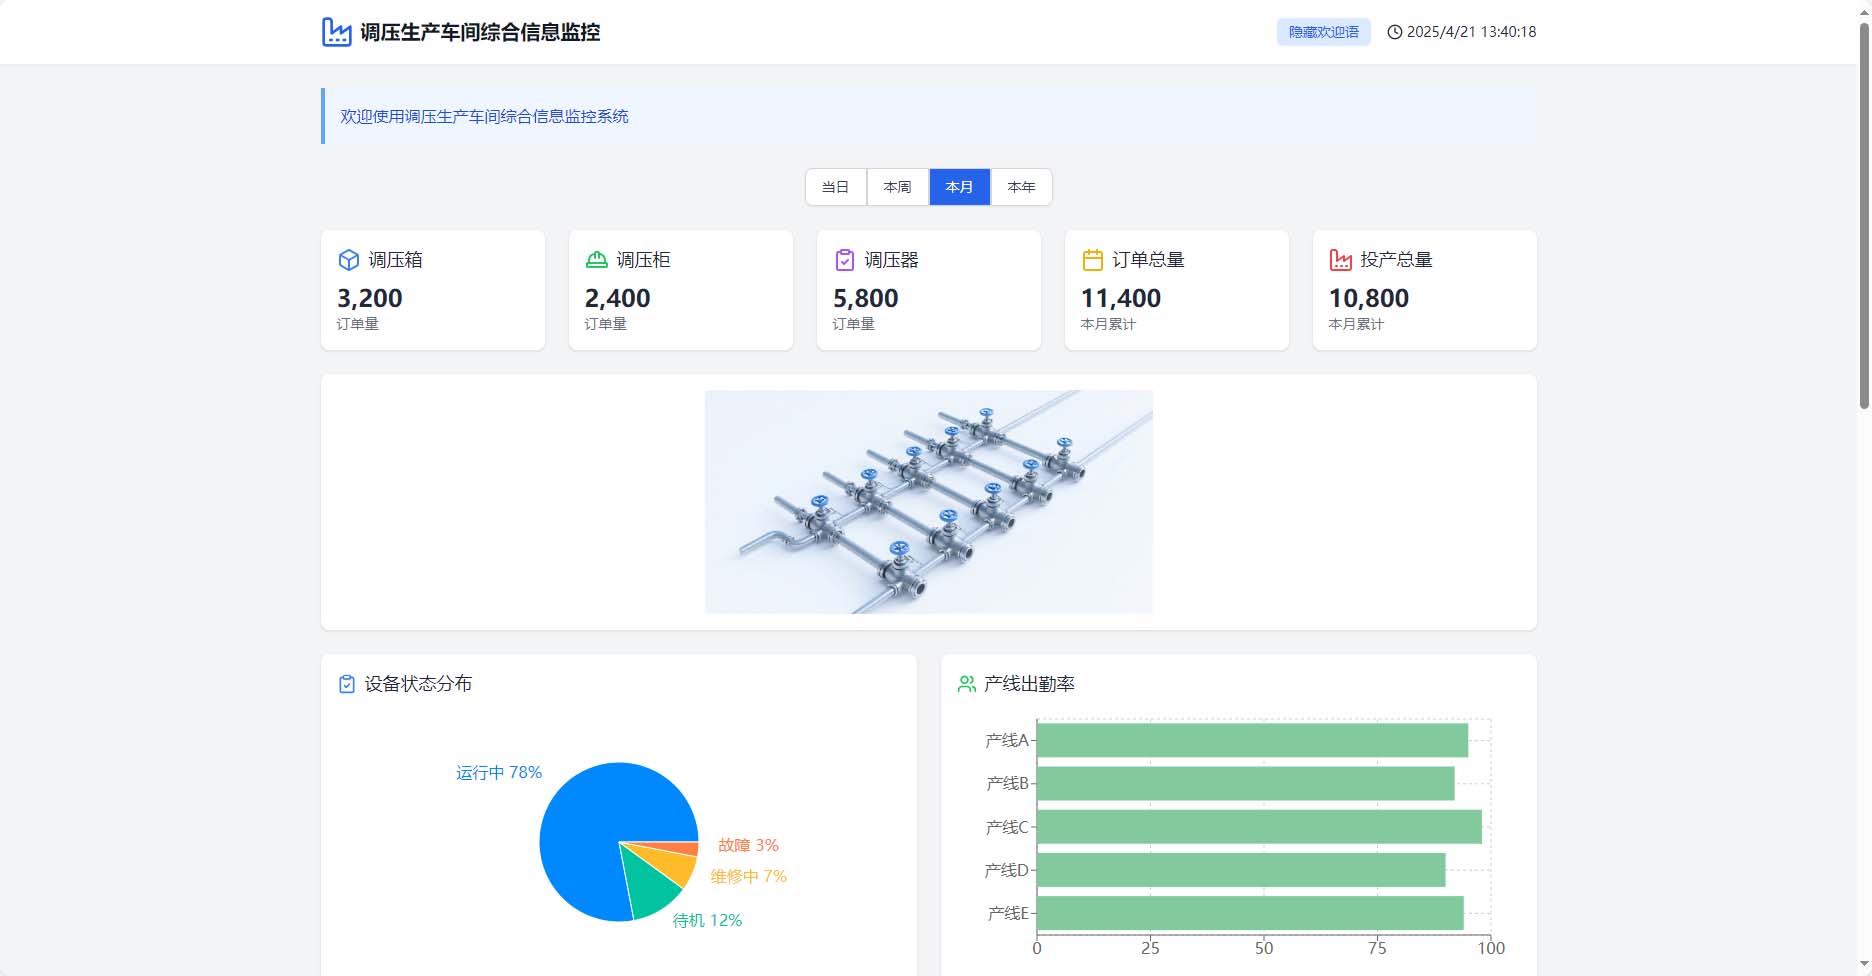Click the orange 故障 pie slice

(x=682, y=849)
